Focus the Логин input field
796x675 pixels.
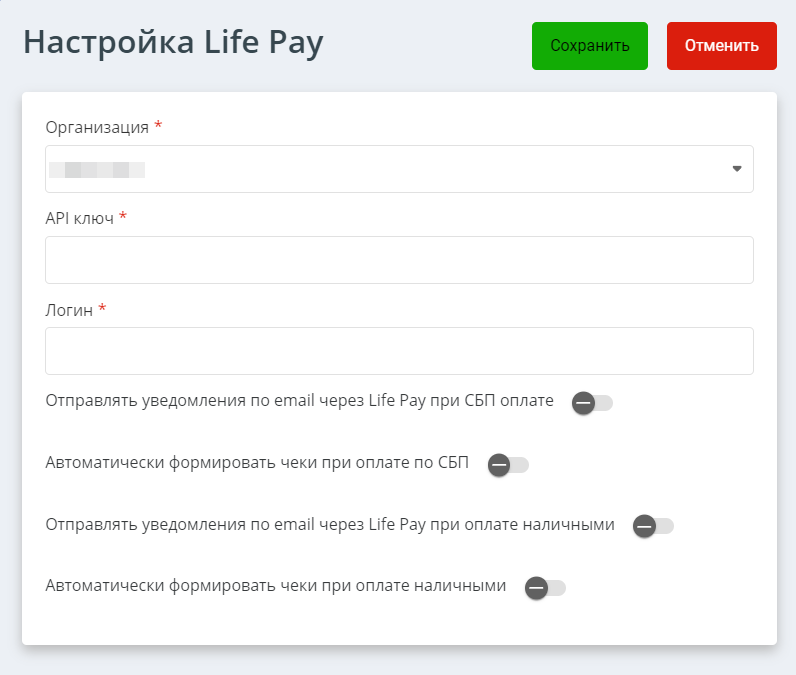coord(399,351)
